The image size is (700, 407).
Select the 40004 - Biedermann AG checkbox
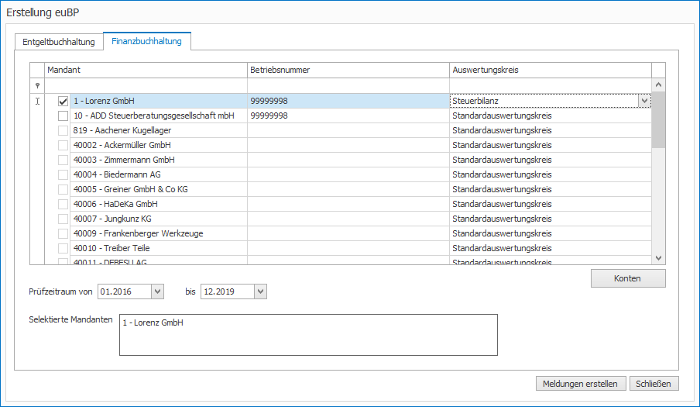[63, 175]
